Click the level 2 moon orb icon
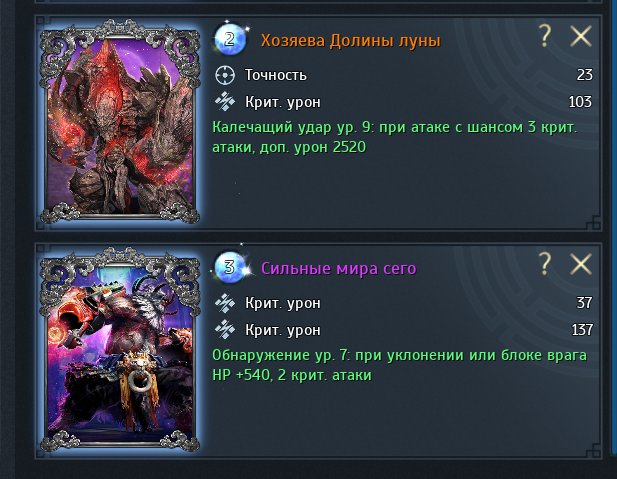Screen dimensions: 617x479 tap(230, 39)
